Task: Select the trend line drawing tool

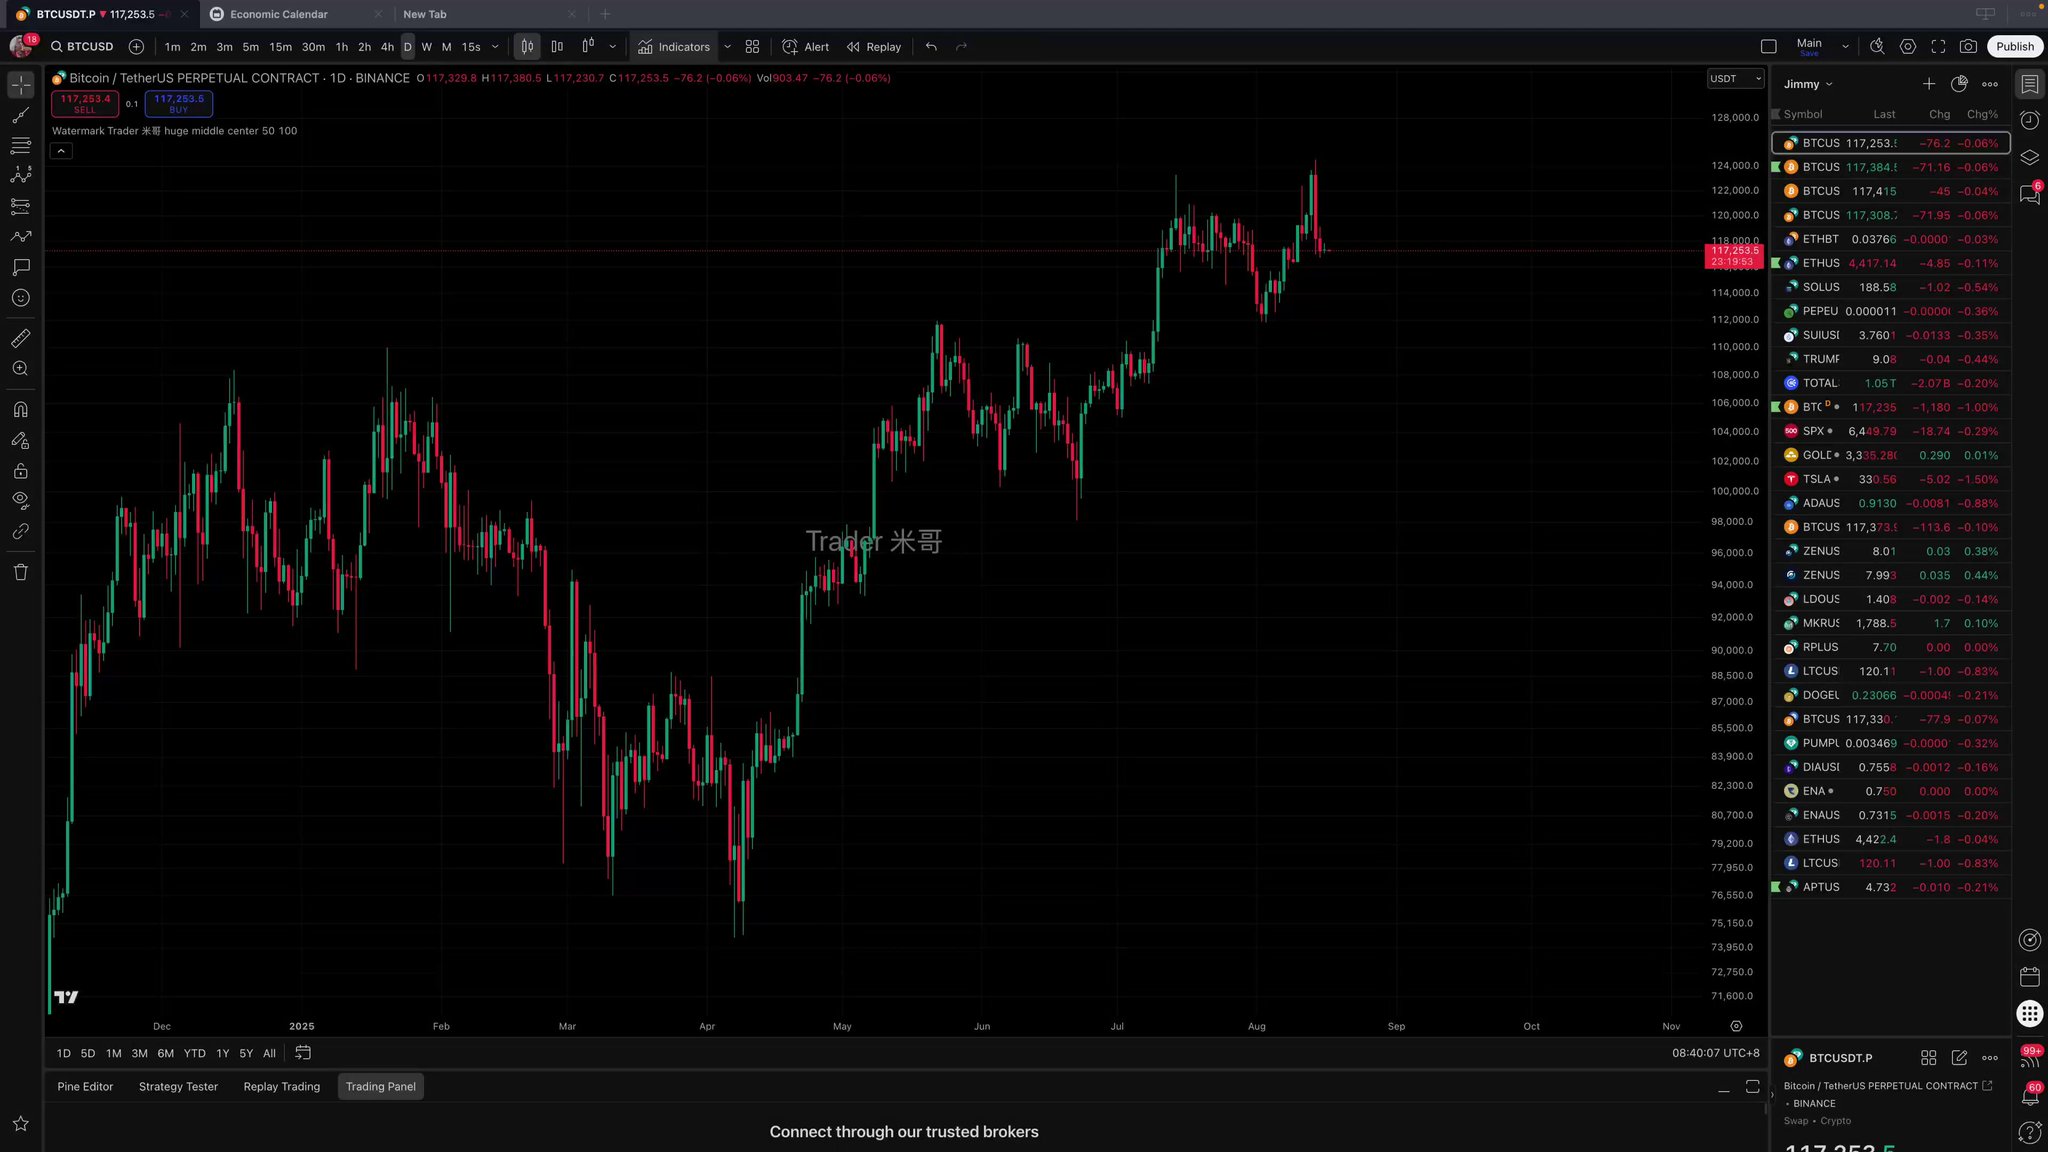Action: [21, 115]
